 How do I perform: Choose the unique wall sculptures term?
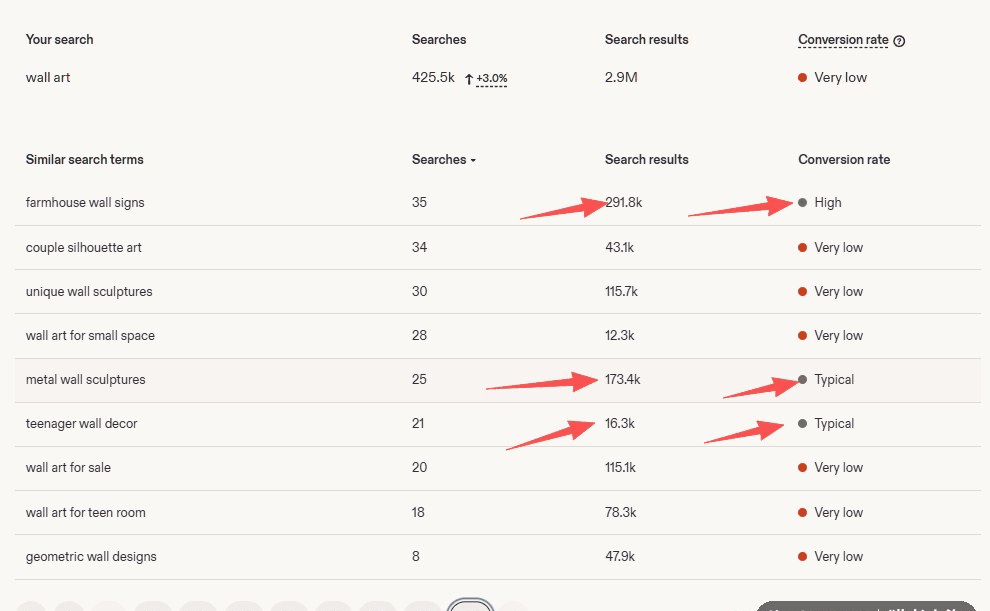pos(89,292)
